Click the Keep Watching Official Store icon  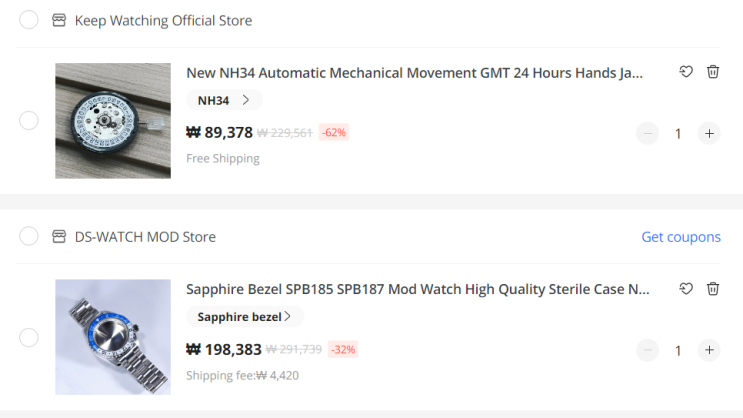point(59,20)
